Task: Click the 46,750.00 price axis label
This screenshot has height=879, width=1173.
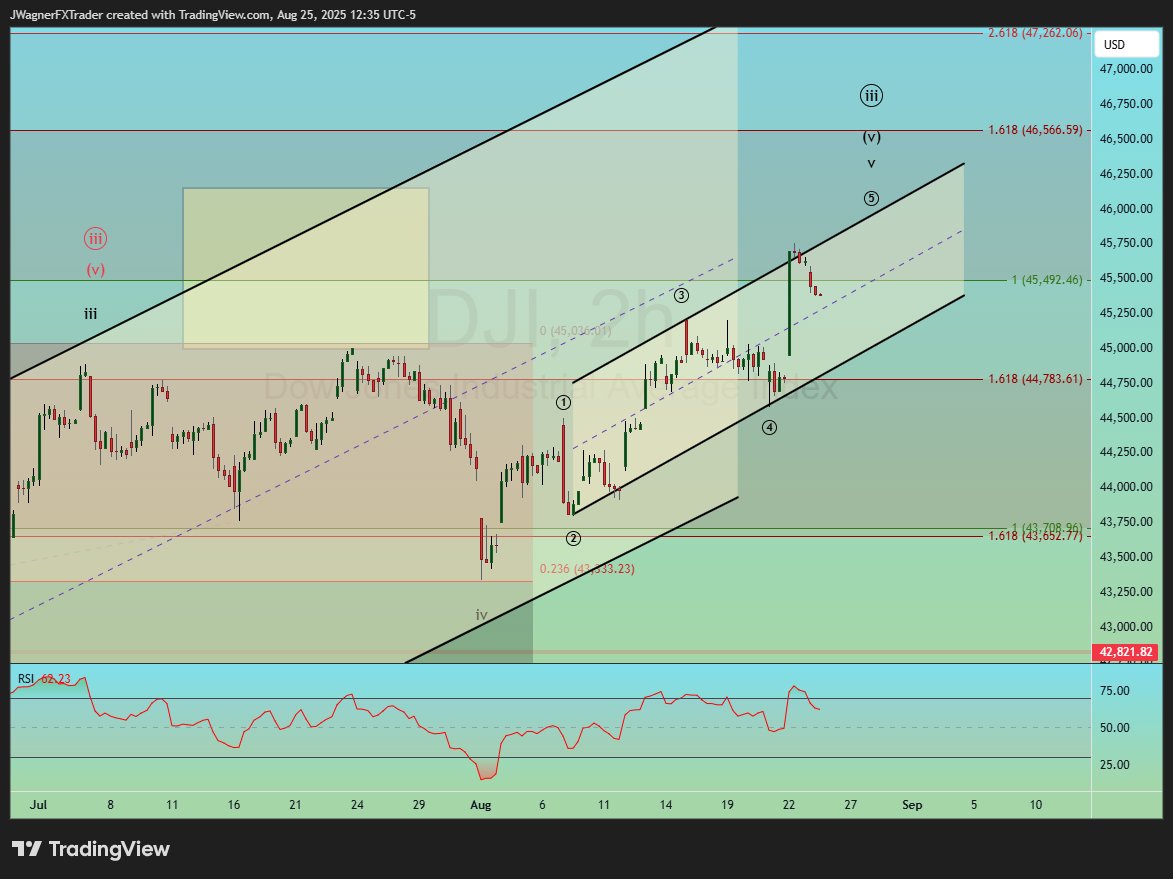Action: [1125, 103]
